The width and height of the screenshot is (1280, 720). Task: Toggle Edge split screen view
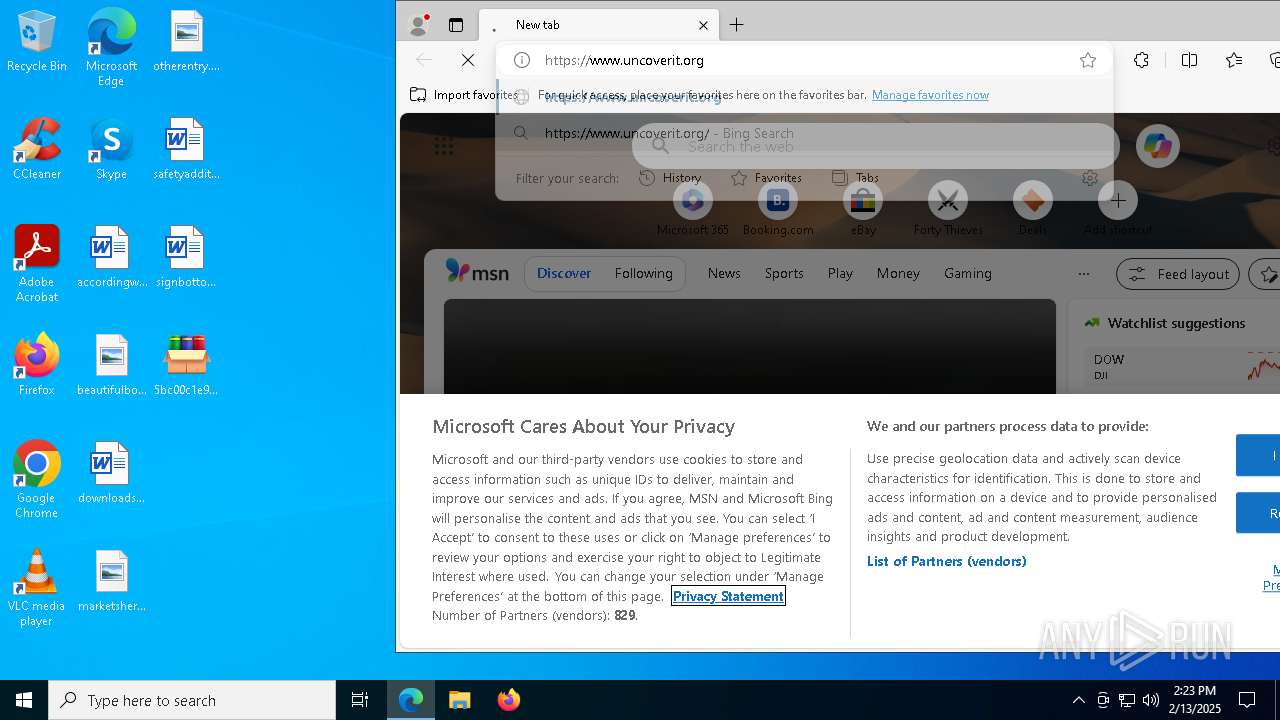[x=1189, y=60]
